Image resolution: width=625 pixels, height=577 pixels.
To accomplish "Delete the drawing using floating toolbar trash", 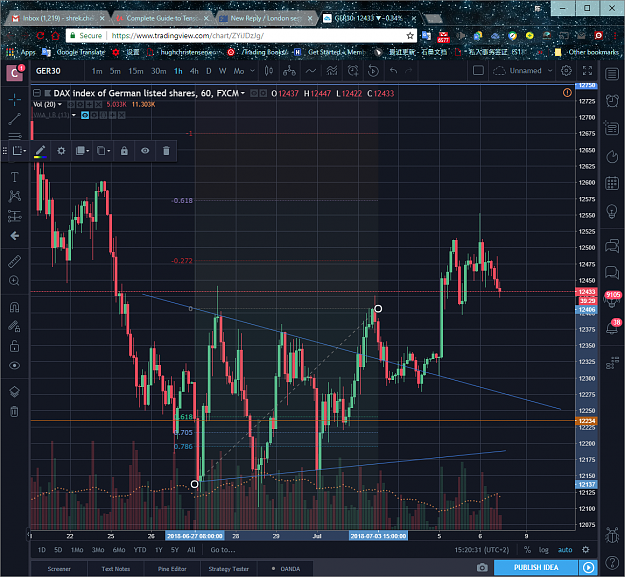I will (x=166, y=151).
